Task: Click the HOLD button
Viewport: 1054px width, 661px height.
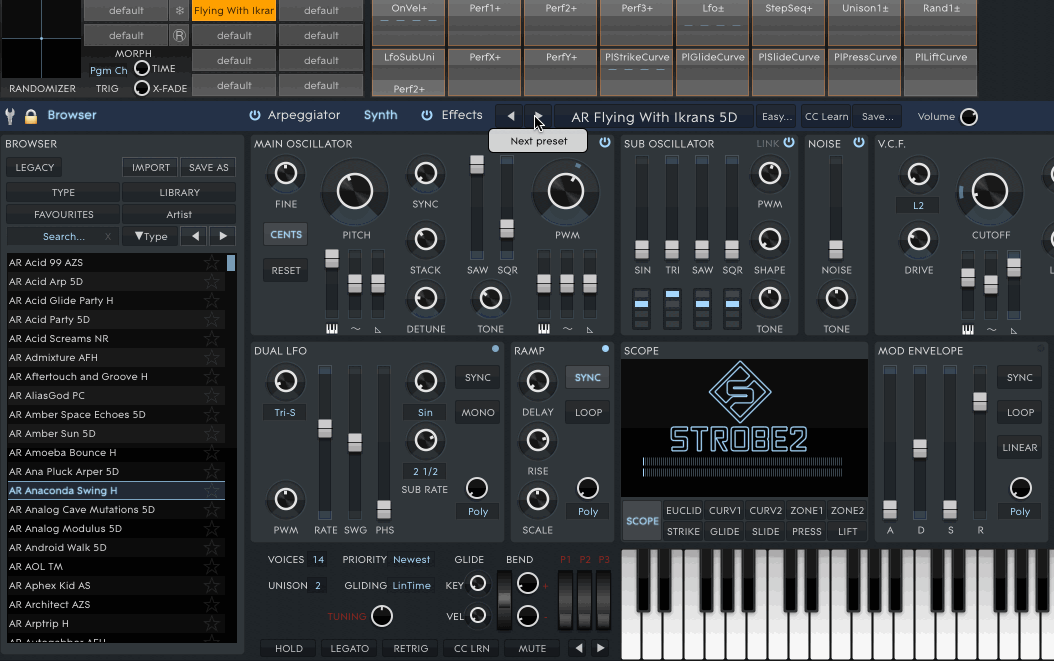Action: coord(288,648)
